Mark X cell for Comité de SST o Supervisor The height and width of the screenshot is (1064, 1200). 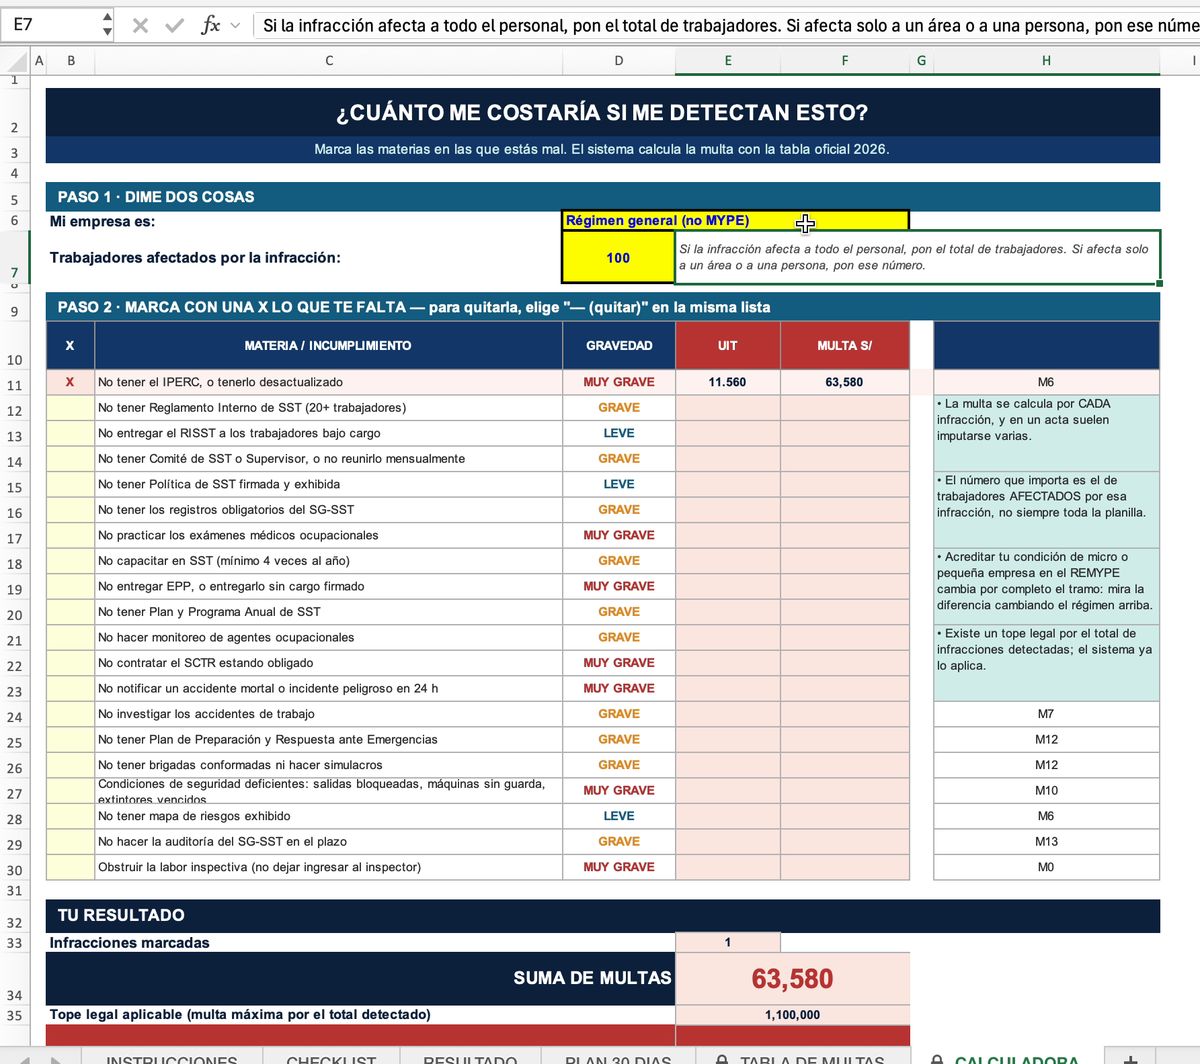click(70, 459)
